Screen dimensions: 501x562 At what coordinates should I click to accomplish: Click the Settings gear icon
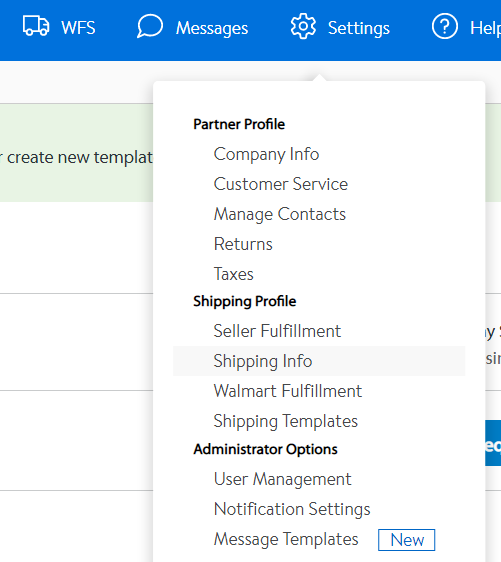(x=303, y=26)
